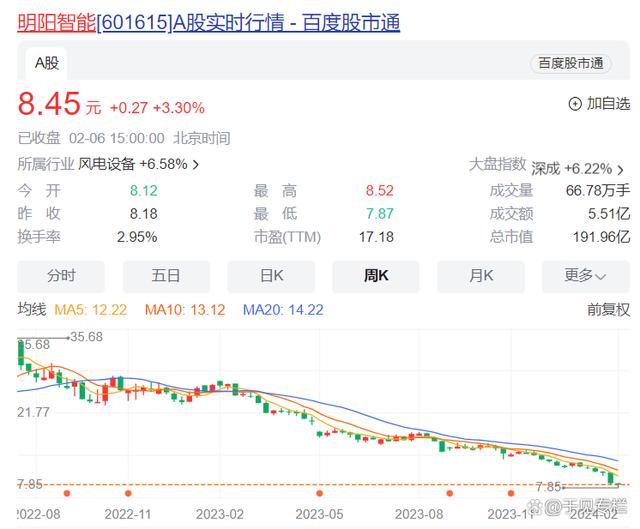Screen dimensions: 640x529
Task: Click the 2023-02 date axis label
Action: (220, 514)
